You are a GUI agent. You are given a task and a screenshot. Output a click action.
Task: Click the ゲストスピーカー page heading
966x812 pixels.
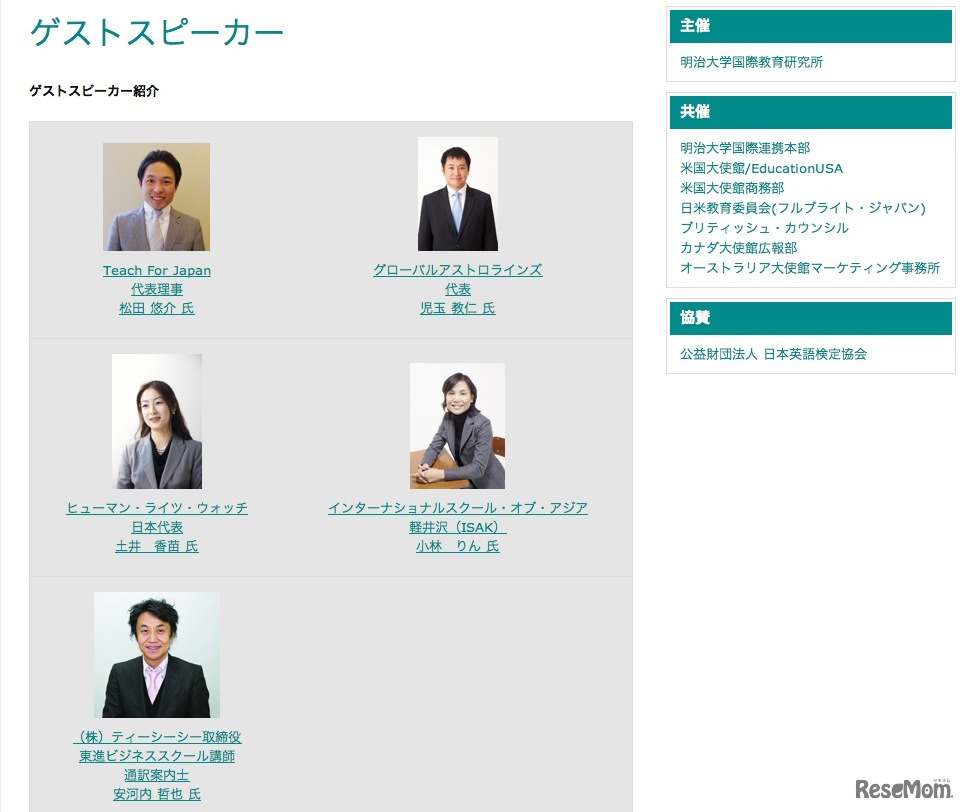pos(156,32)
